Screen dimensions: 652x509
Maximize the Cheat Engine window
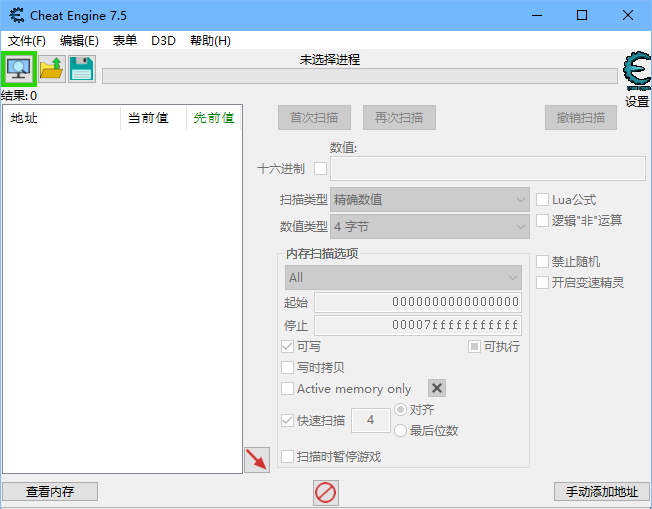click(x=582, y=15)
